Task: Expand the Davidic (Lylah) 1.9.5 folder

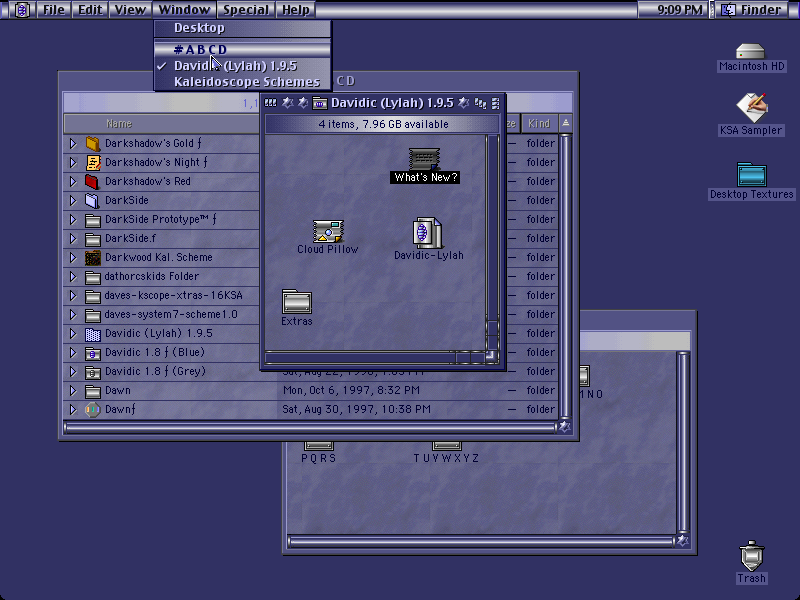Action: (73, 334)
